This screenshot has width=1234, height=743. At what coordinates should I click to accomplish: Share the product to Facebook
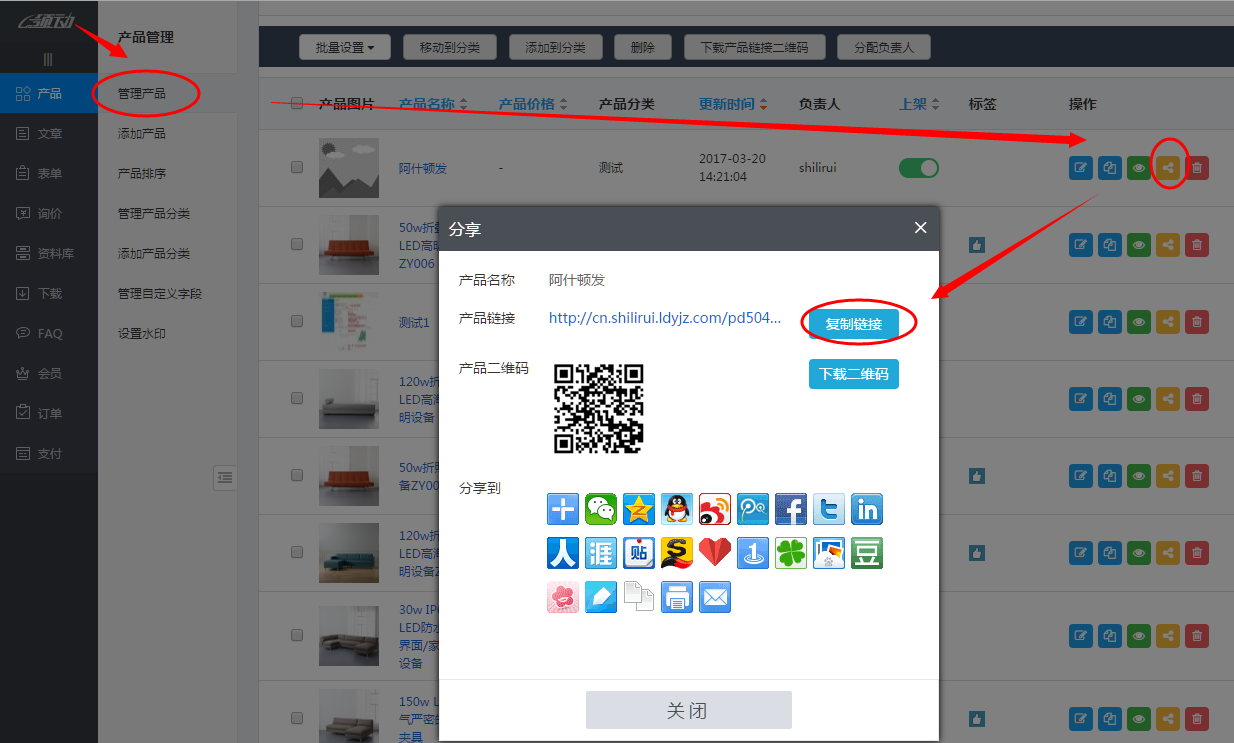point(791,509)
